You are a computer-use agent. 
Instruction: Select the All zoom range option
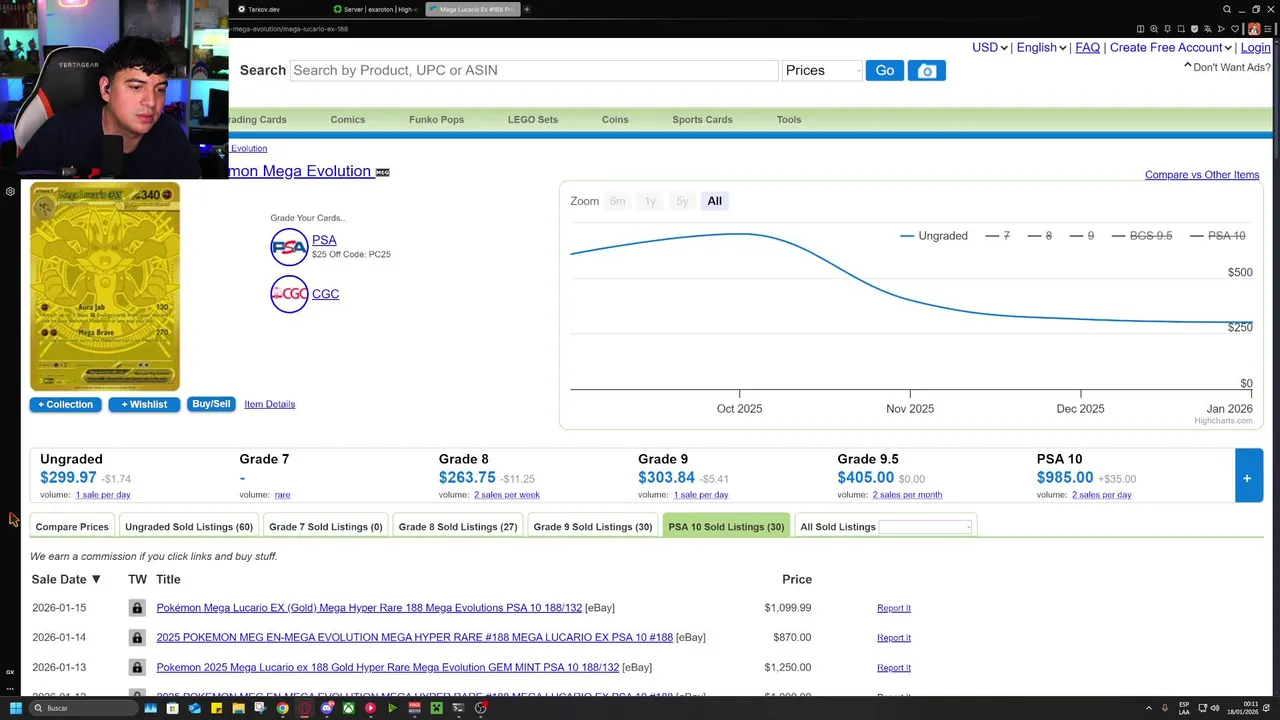[714, 201]
